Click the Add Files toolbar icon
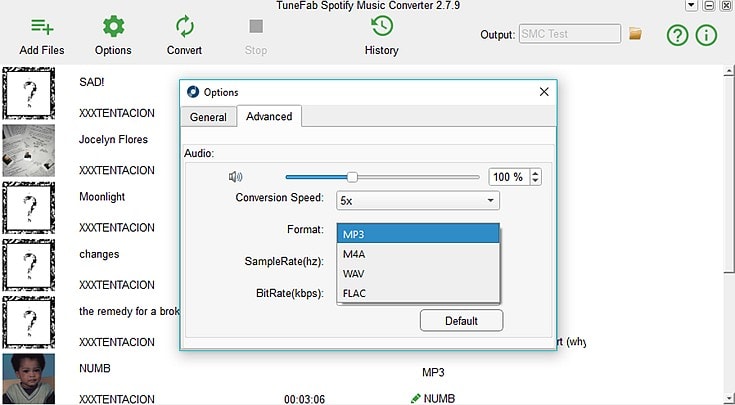The height and width of the screenshot is (405, 735). 42,27
